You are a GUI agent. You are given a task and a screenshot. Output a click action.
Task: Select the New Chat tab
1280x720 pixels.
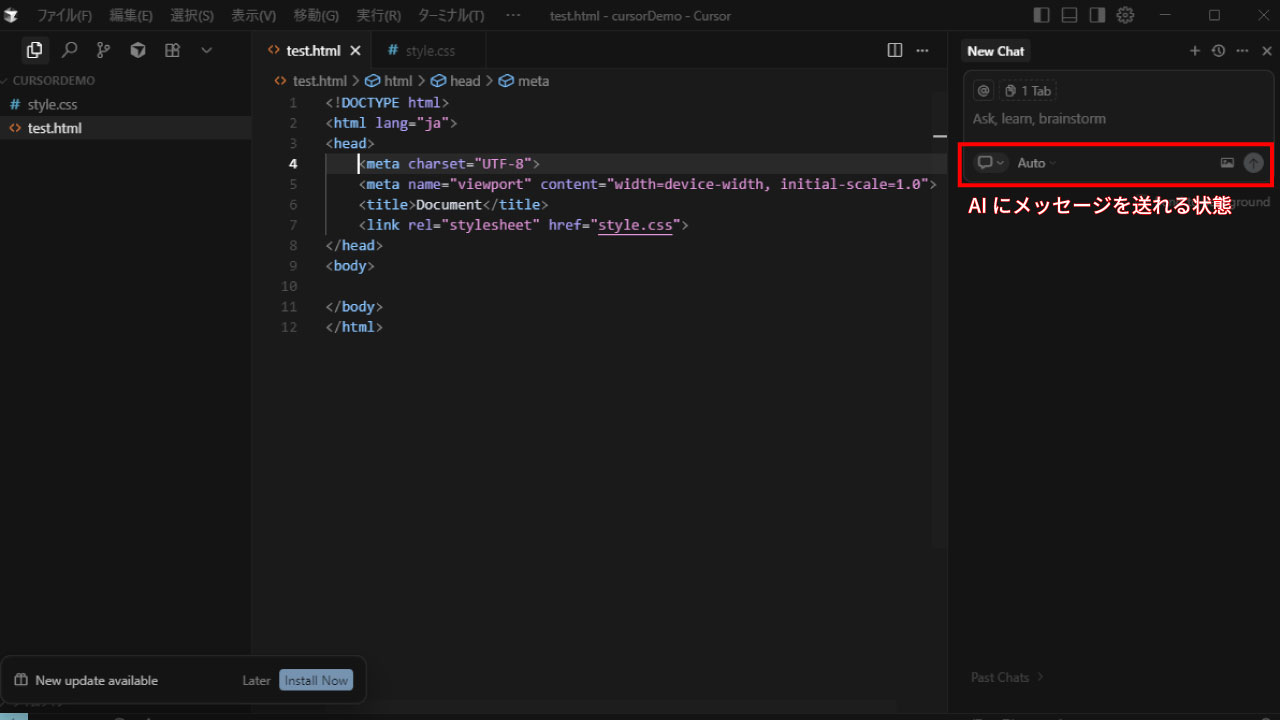(x=996, y=51)
